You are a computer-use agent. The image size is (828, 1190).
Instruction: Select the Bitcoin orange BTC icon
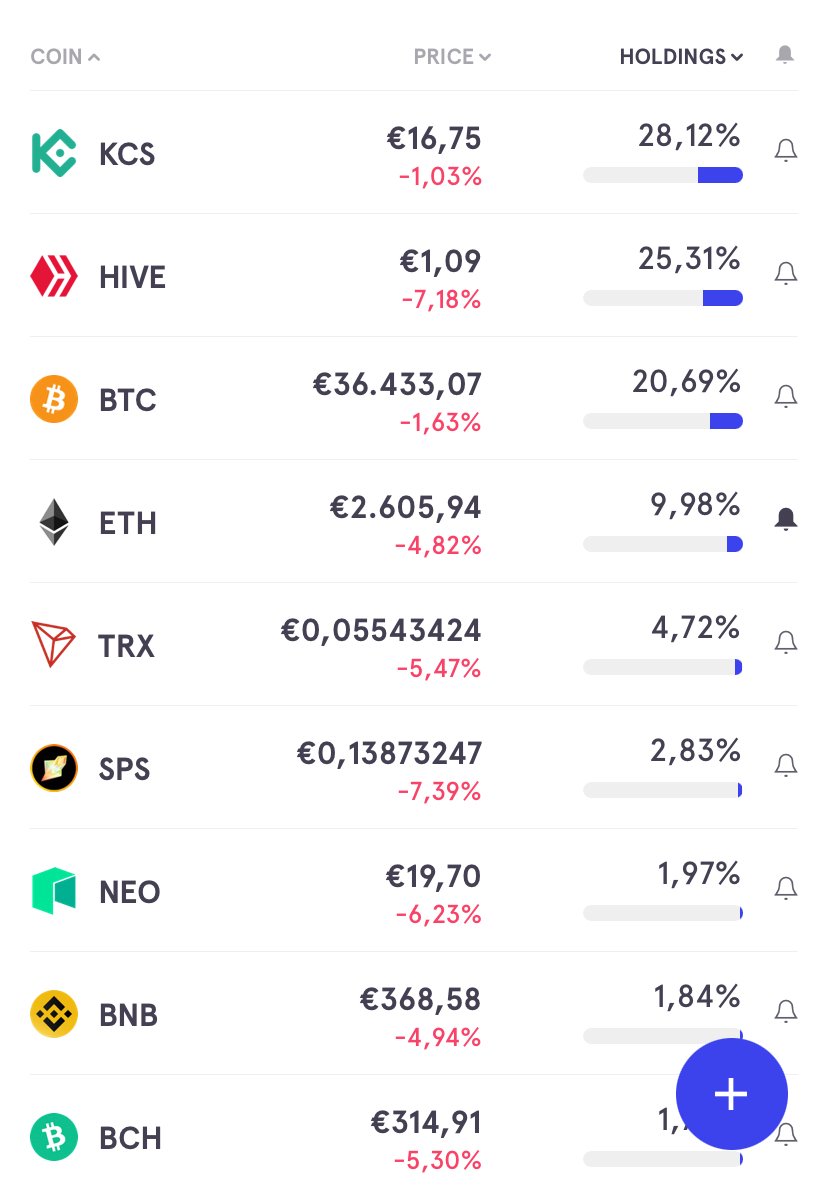click(x=54, y=399)
